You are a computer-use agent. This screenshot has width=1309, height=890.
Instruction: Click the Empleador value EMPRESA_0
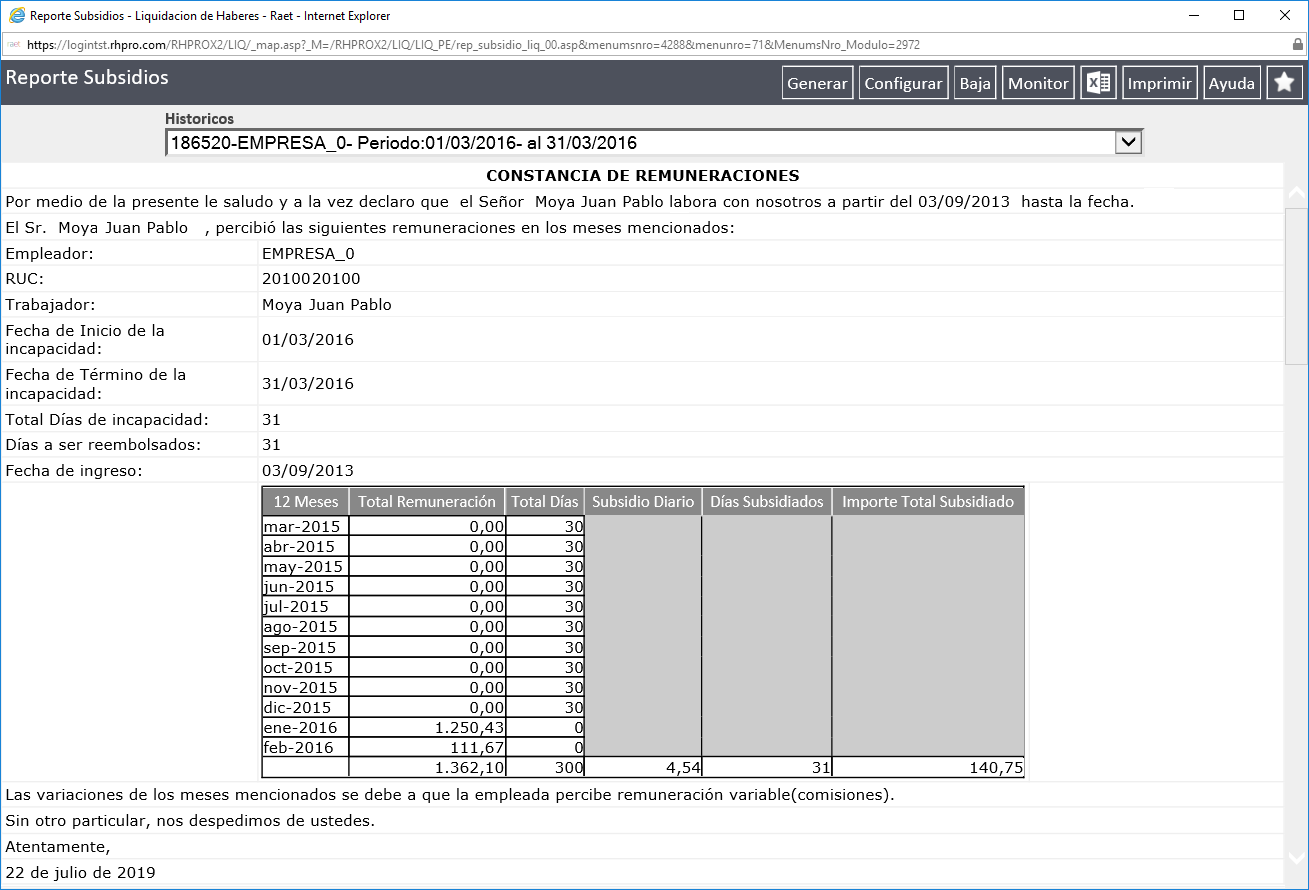[x=308, y=254]
